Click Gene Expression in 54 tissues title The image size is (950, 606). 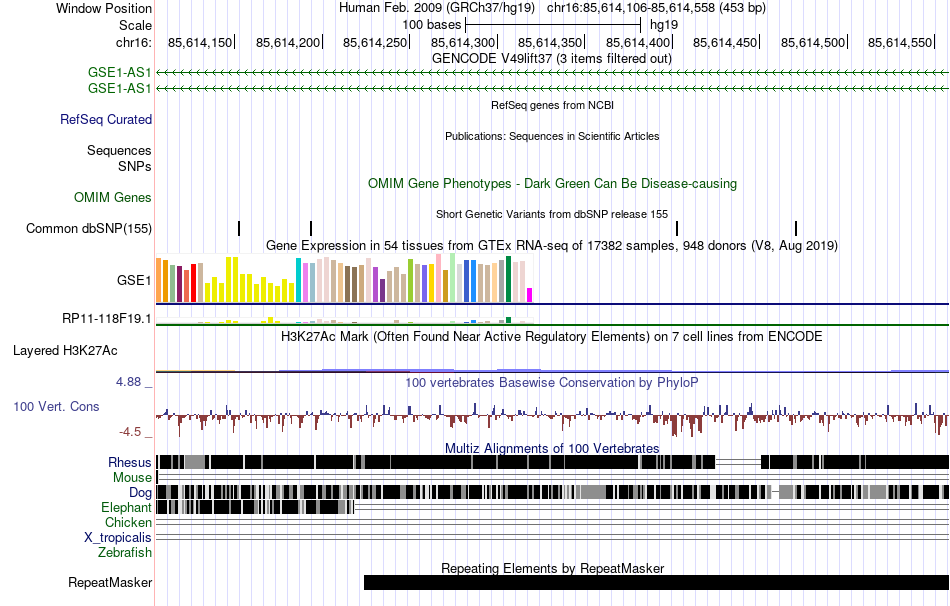(x=552, y=245)
